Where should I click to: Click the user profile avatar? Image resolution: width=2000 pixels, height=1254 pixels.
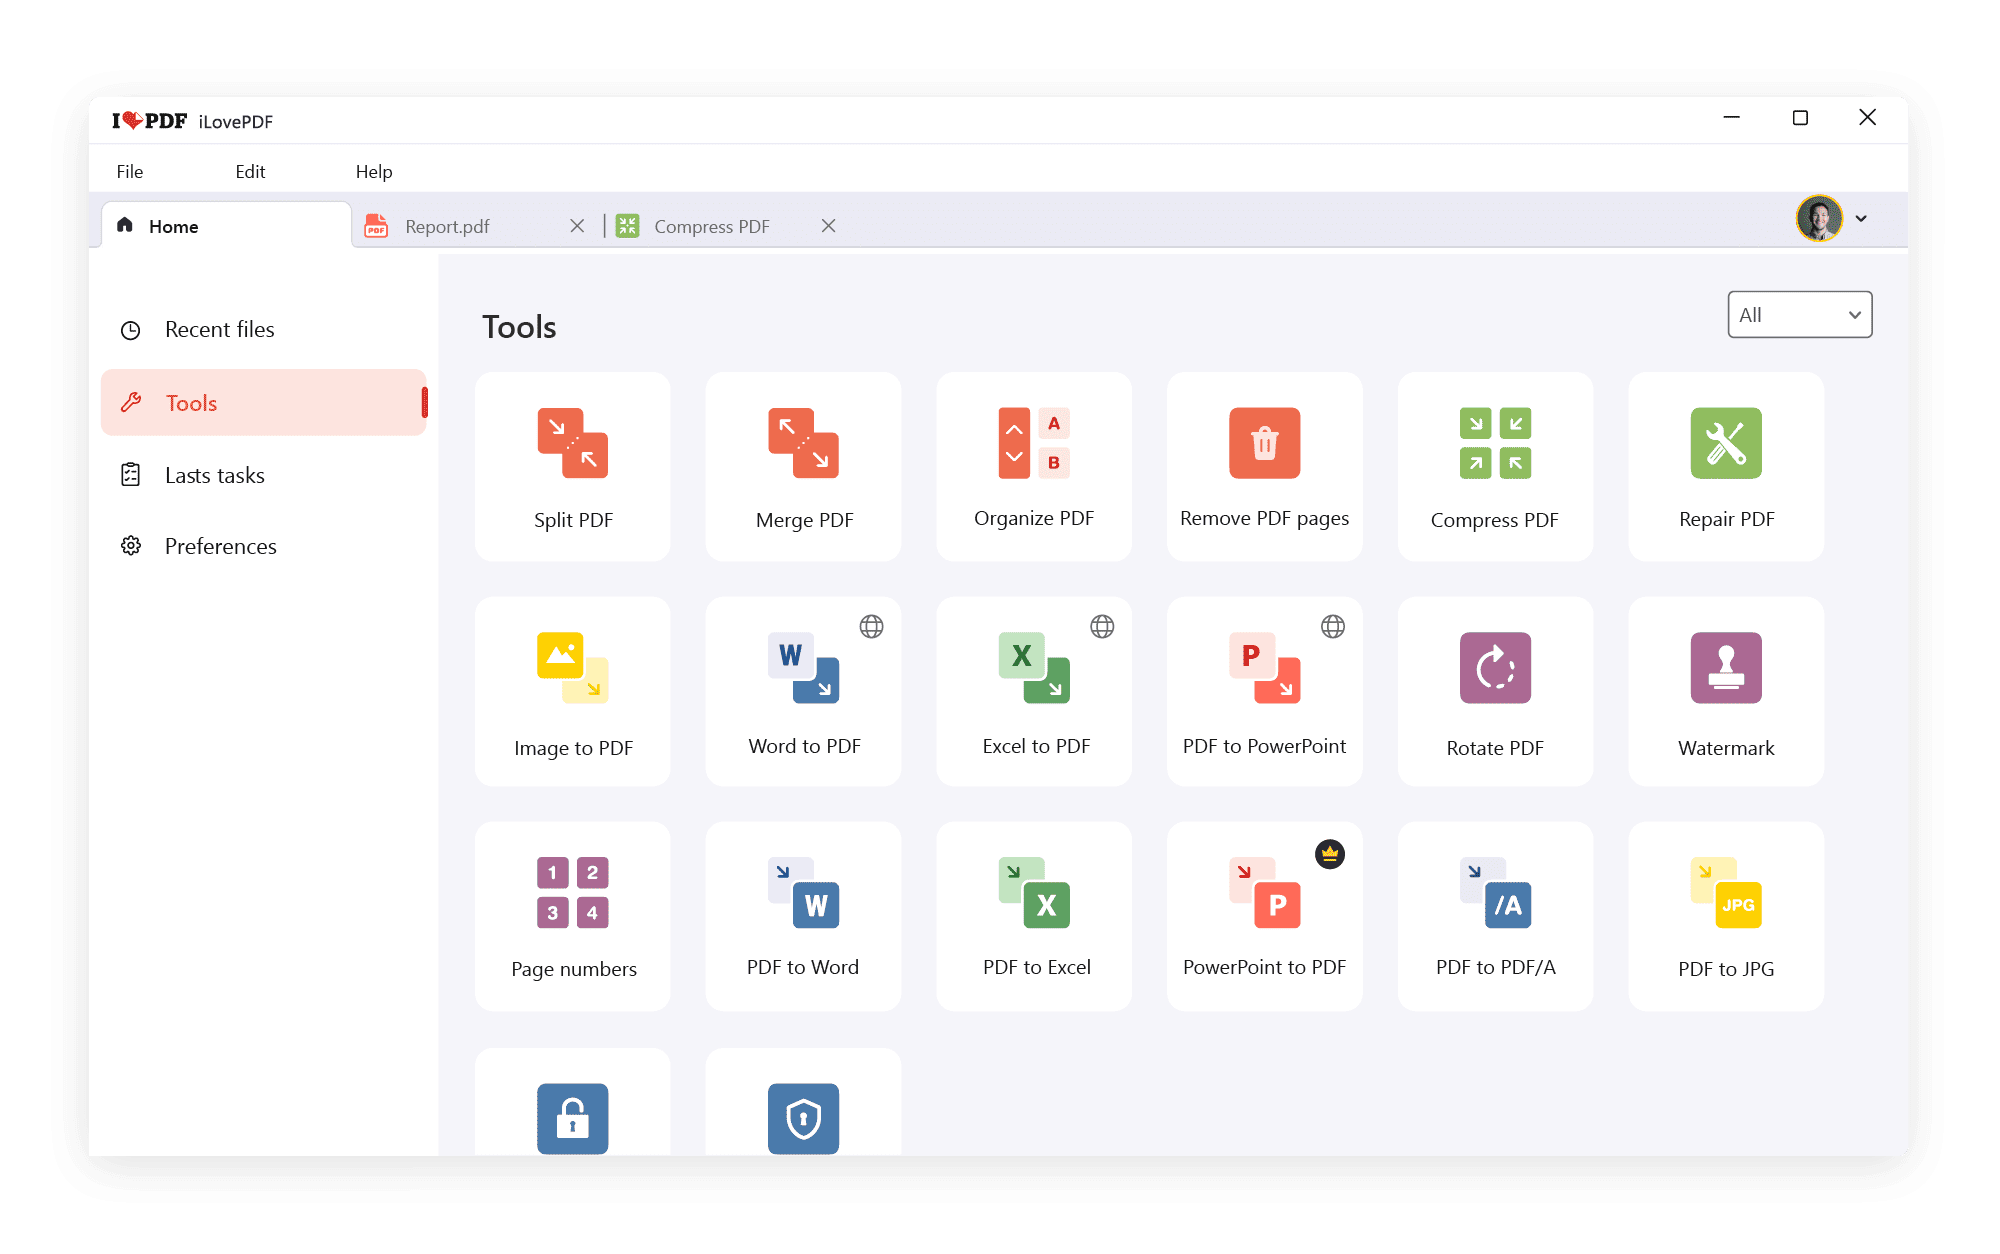(x=1819, y=218)
